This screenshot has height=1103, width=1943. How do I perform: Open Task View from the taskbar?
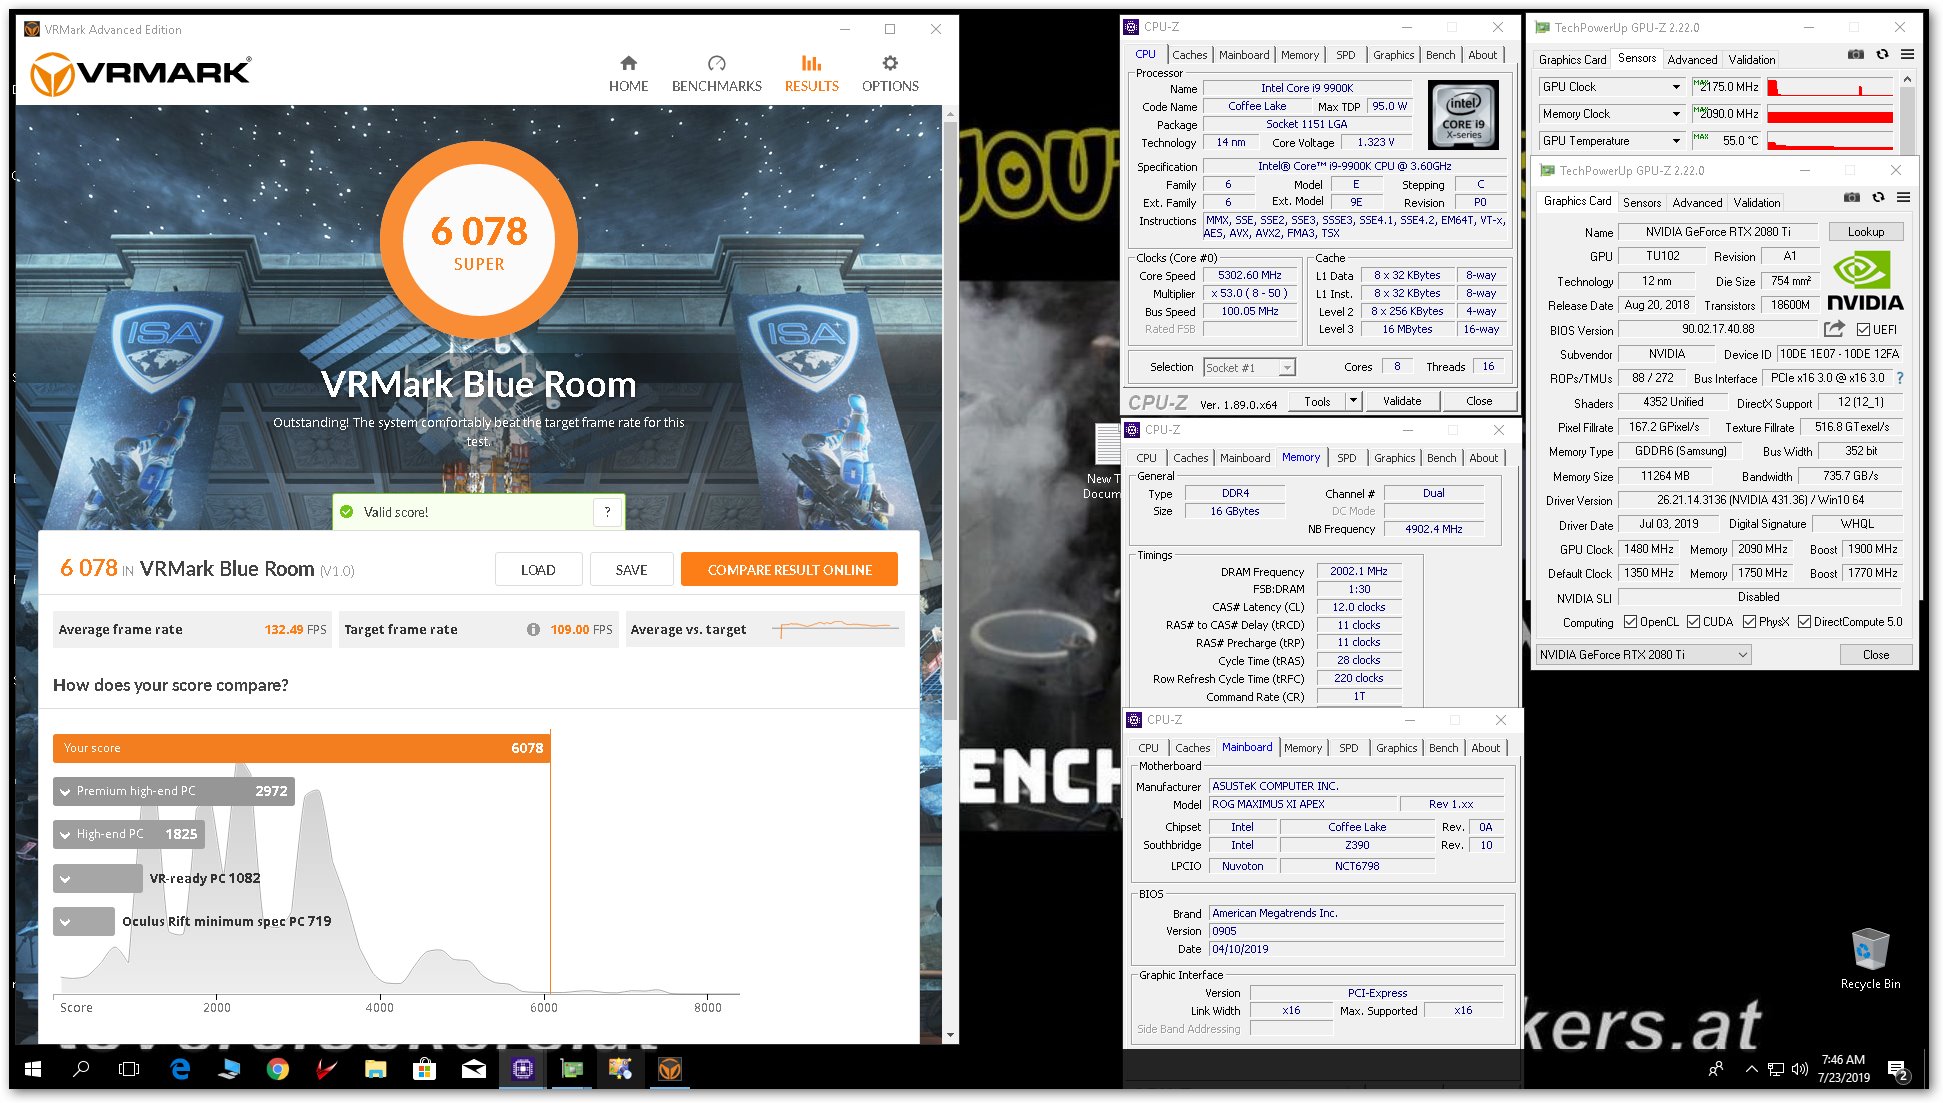[129, 1069]
